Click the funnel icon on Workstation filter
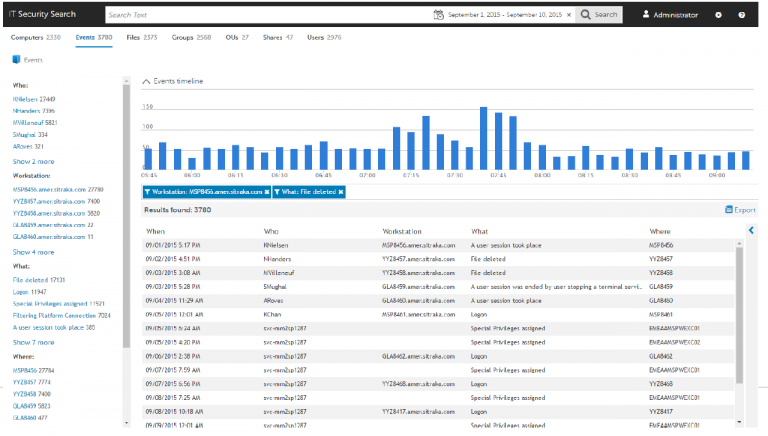The height and width of the screenshot is (436, 768). 147,192
